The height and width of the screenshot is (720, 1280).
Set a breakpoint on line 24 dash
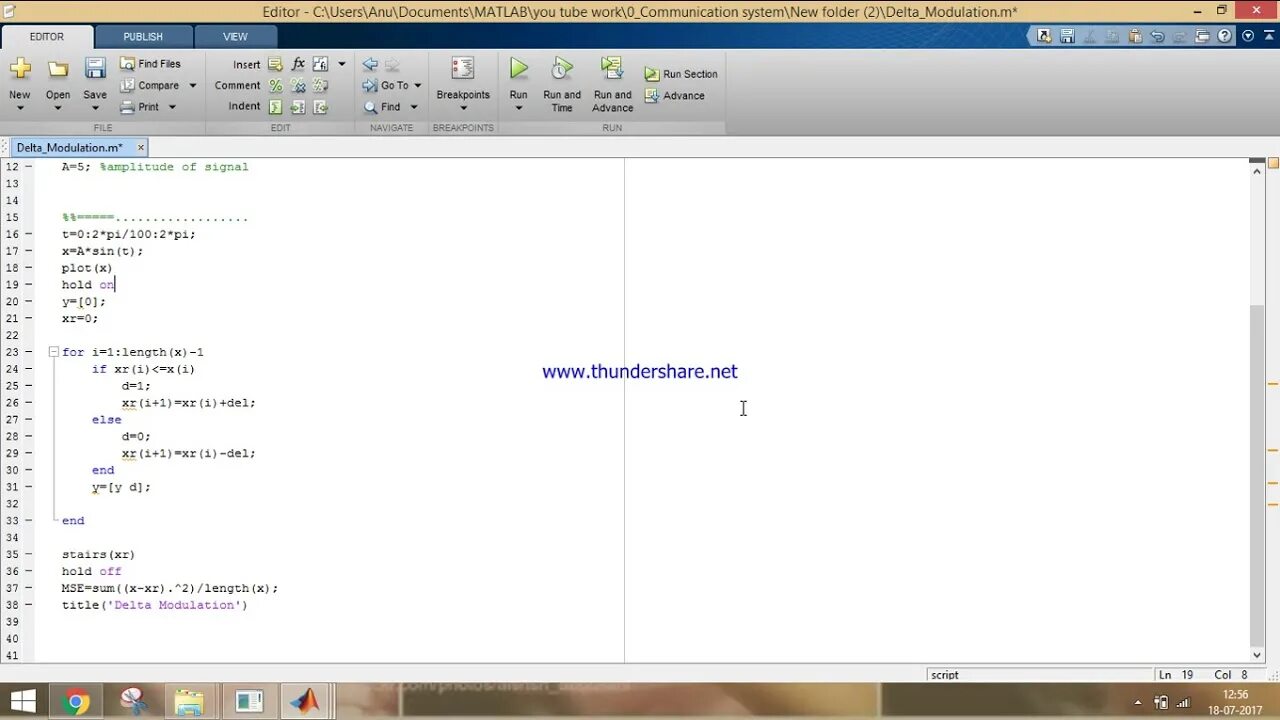click(28, 369)
